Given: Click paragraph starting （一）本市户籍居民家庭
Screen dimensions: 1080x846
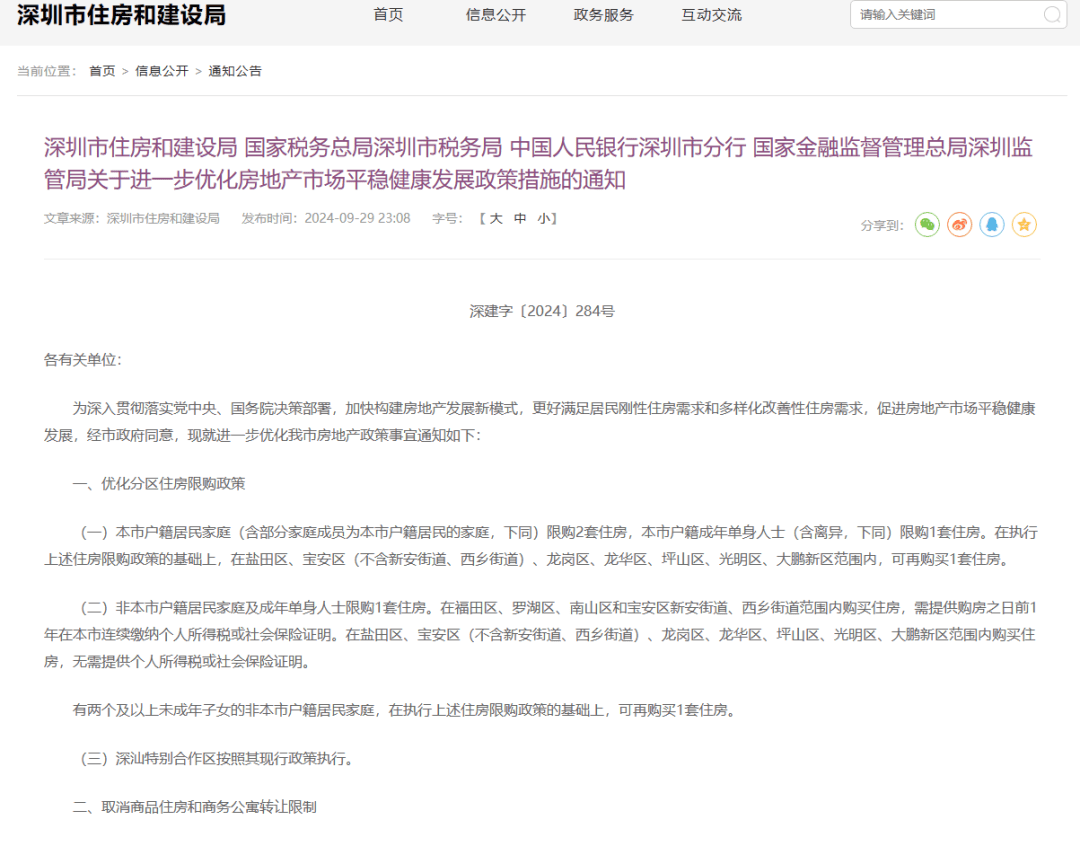Looking at the screenshot, I should [x=541, y=546].
